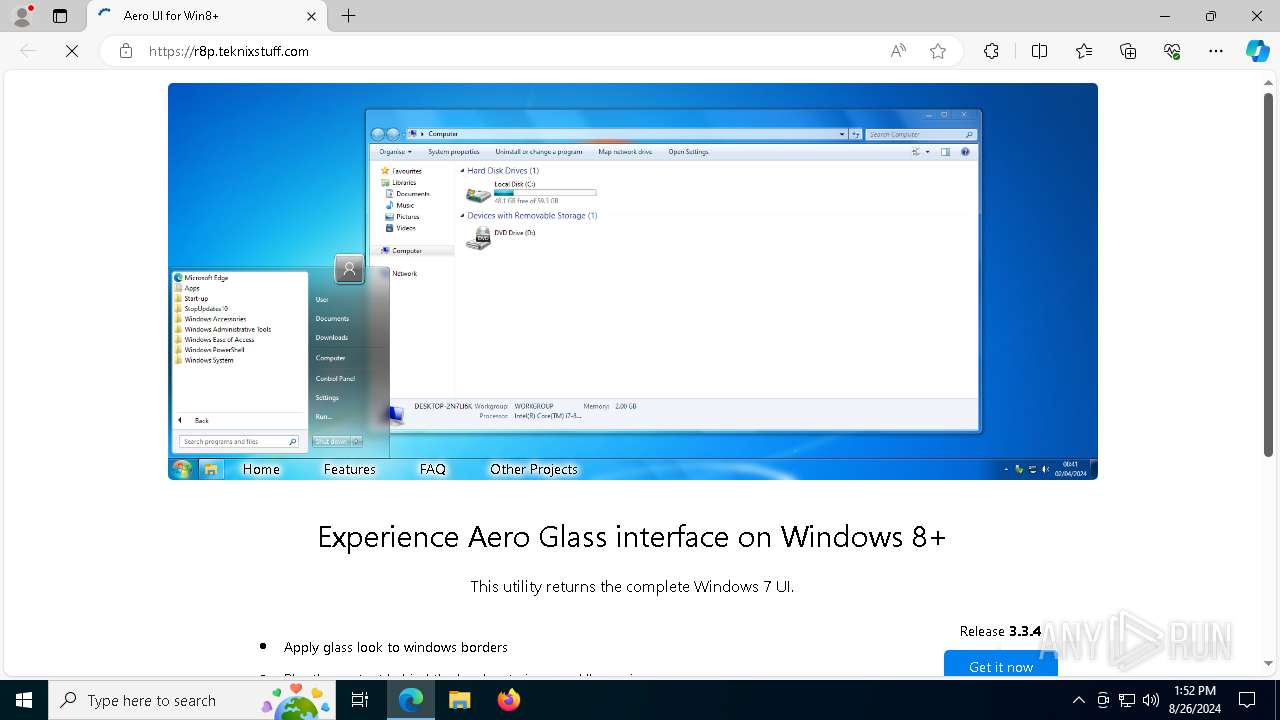Click the taskbar search box
Viewport: 1280px width, 720px height.
click(x=192, y=700)
